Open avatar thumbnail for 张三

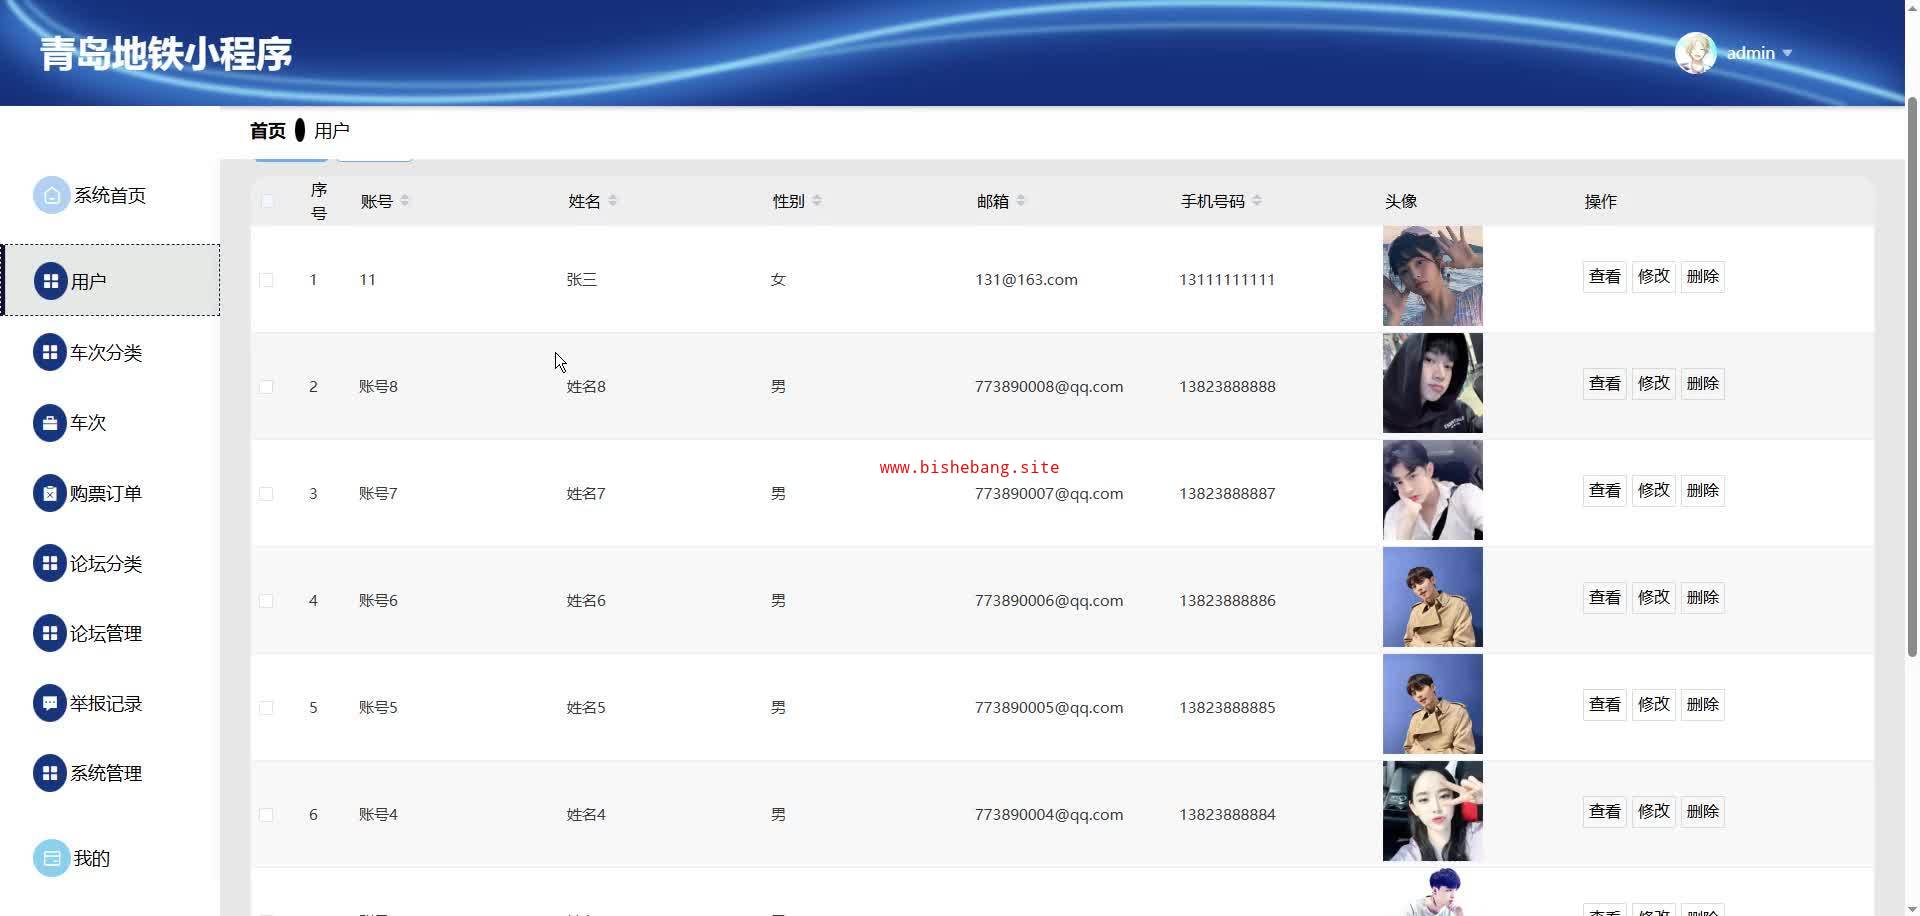1433,276
